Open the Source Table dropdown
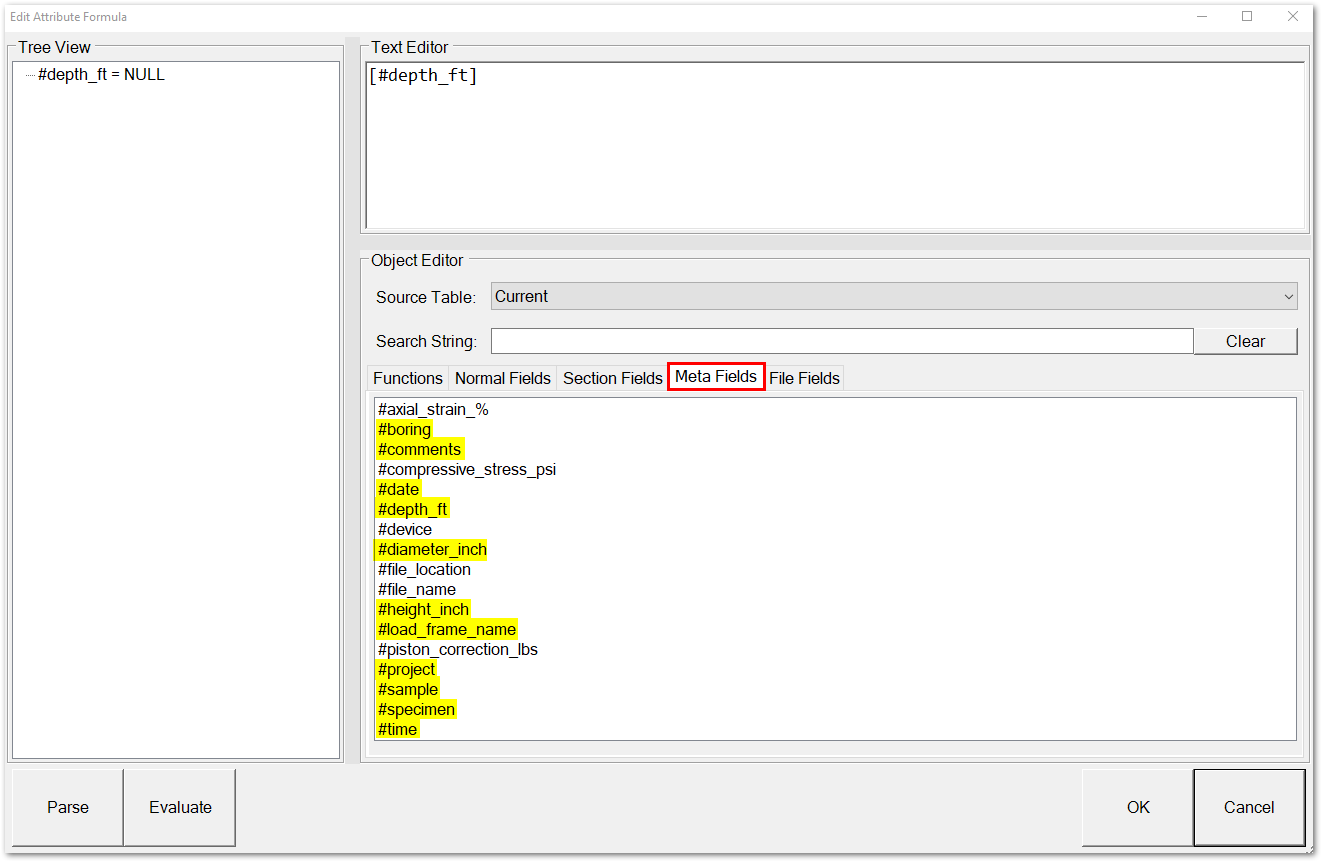 (x=1283, y=296)
